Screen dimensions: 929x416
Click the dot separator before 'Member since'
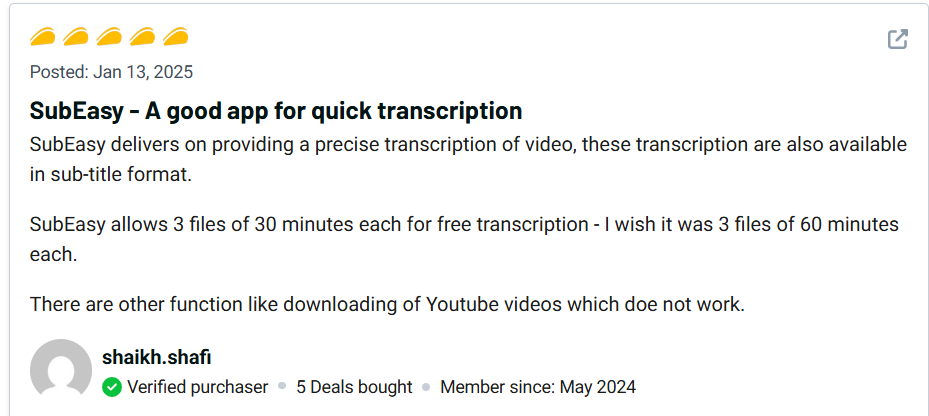point(426,387)
